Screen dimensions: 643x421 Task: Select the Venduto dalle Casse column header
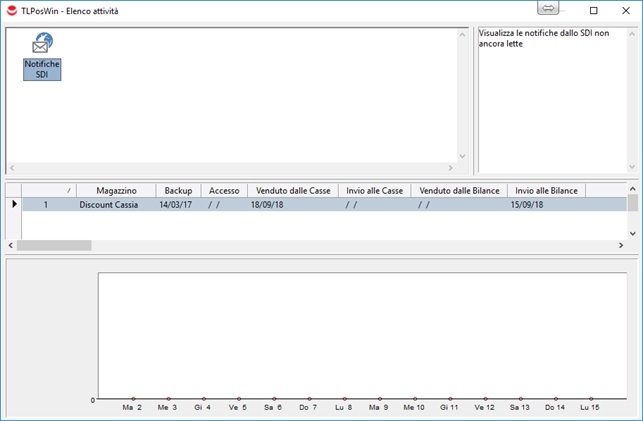pos(293,190)
